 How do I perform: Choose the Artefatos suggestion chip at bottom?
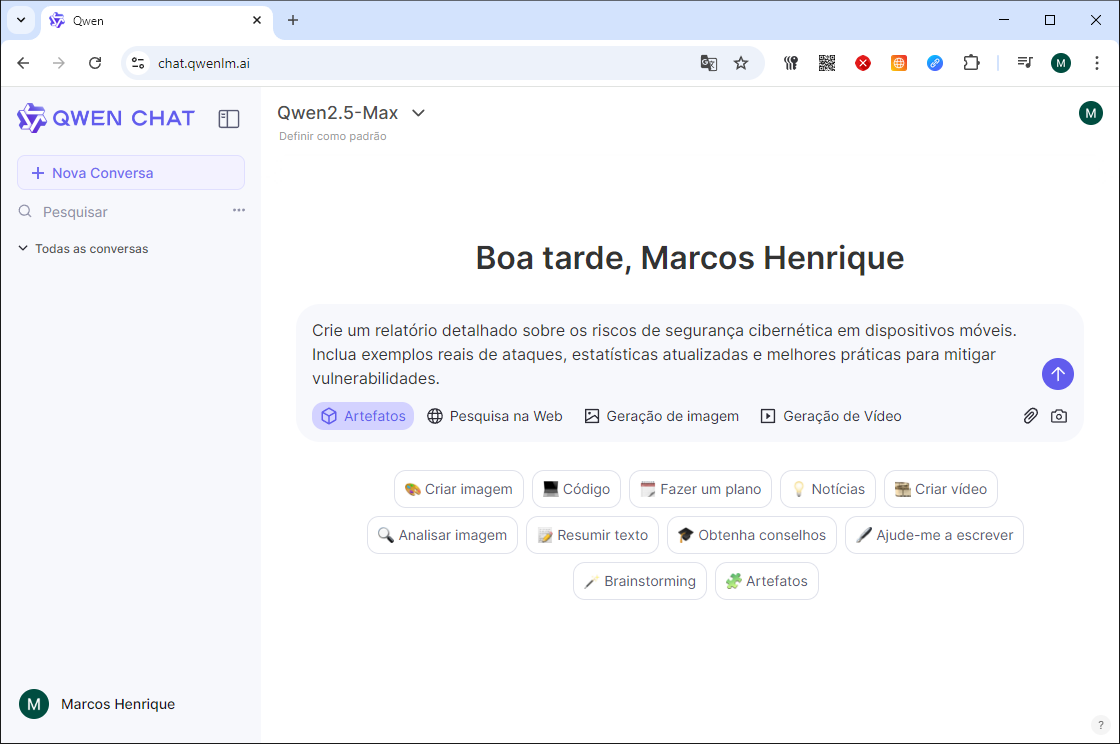click(766, 581)
